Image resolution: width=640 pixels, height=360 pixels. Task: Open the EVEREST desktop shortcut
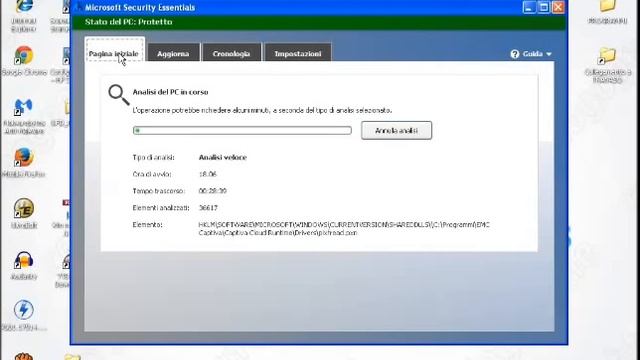point(24,213)
